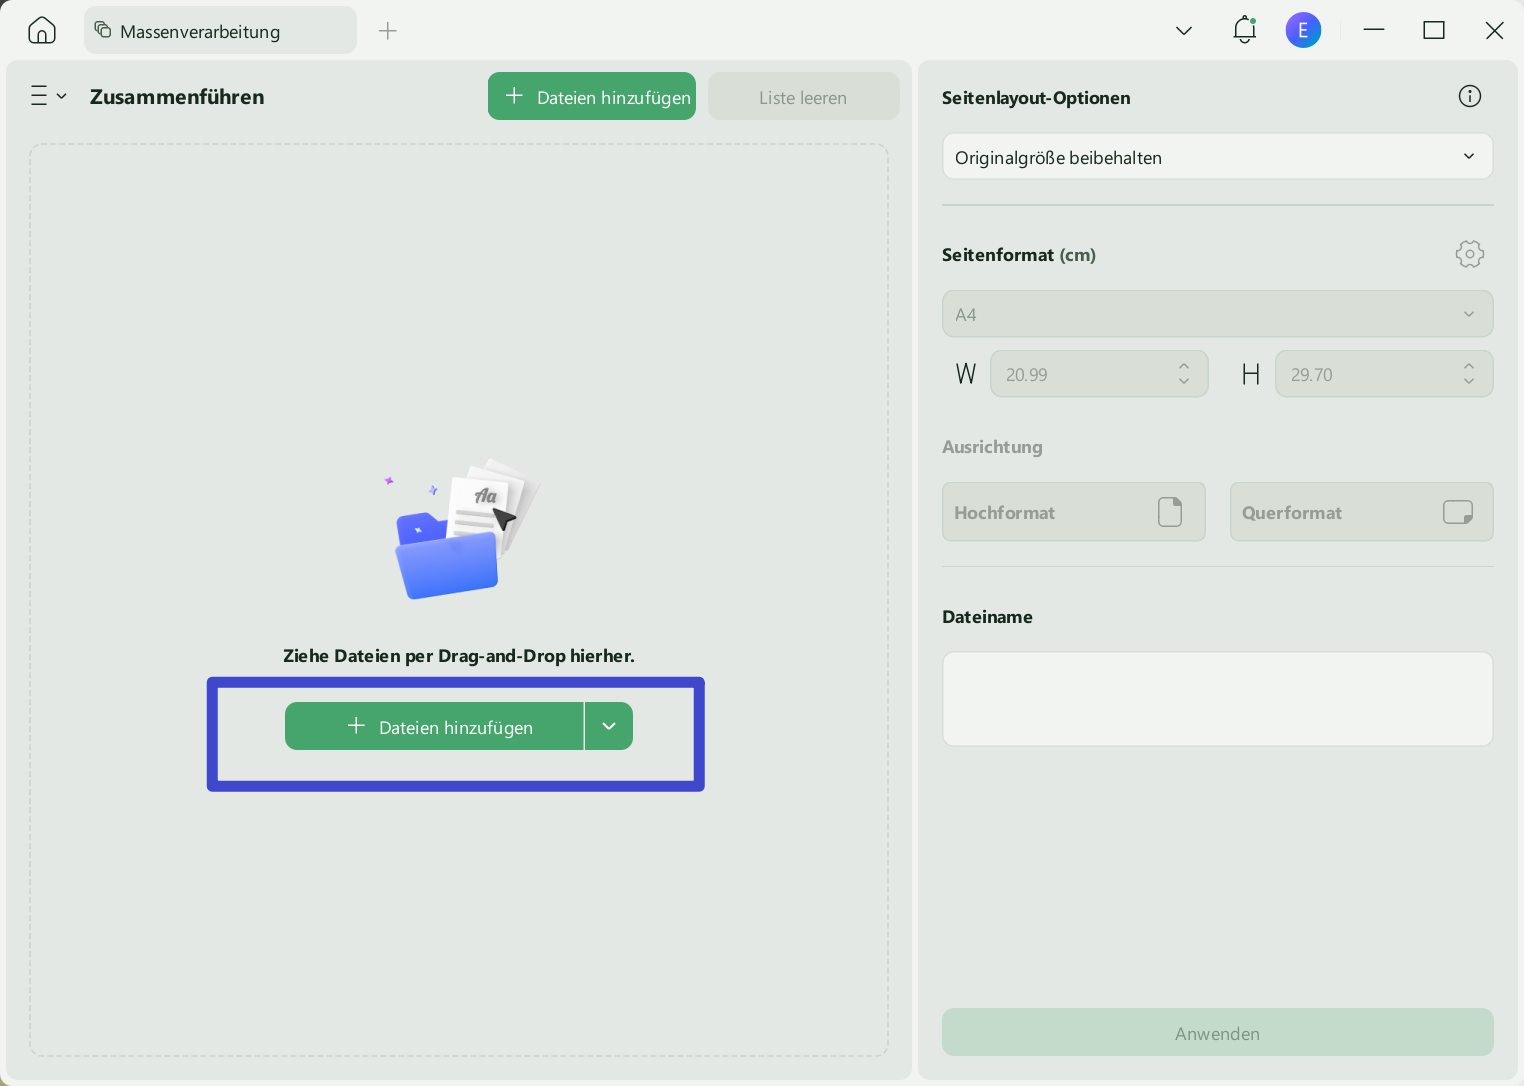Increase the width value with the stepper
This screenshot has width=1524, height=1086.
point(1183,367)
